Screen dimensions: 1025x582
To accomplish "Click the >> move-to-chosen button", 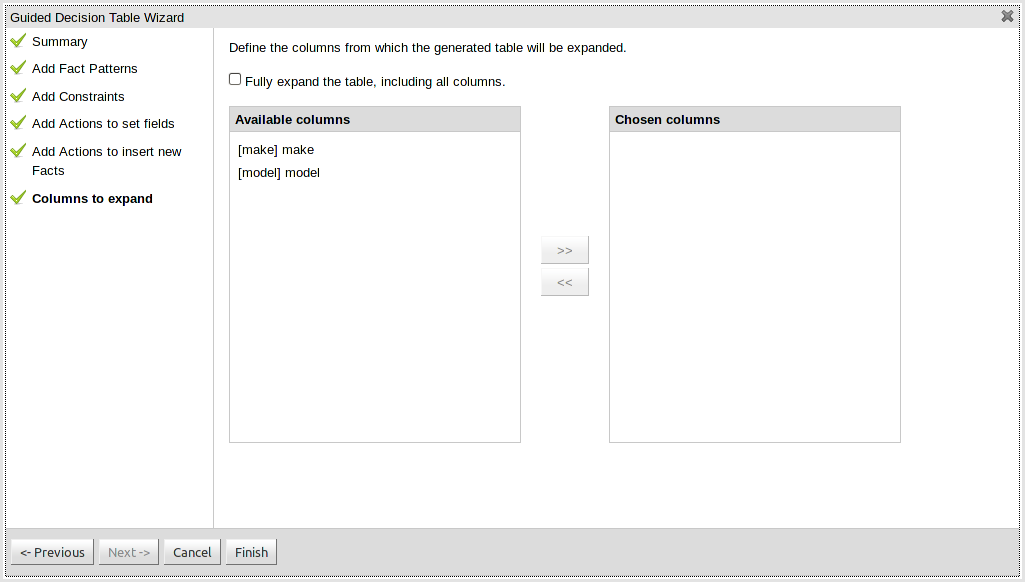I will click(565, 250).
